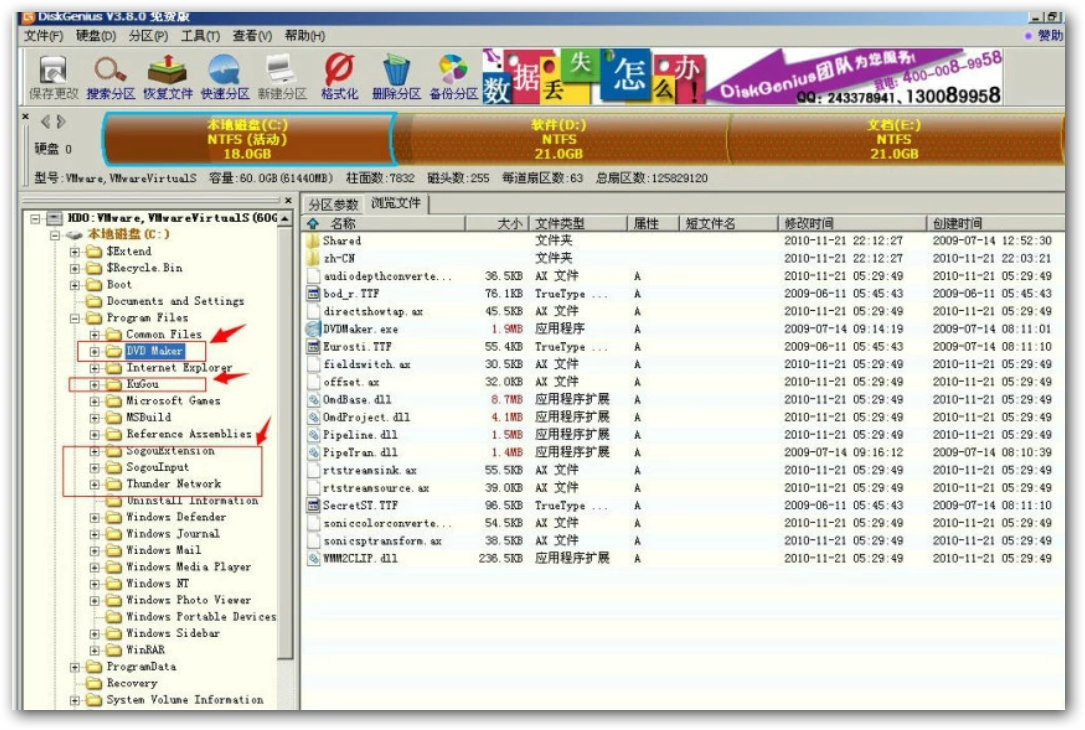Expand the WinRAR folder node
Screen dimensions: 1085x730
[x=94, y=650]
